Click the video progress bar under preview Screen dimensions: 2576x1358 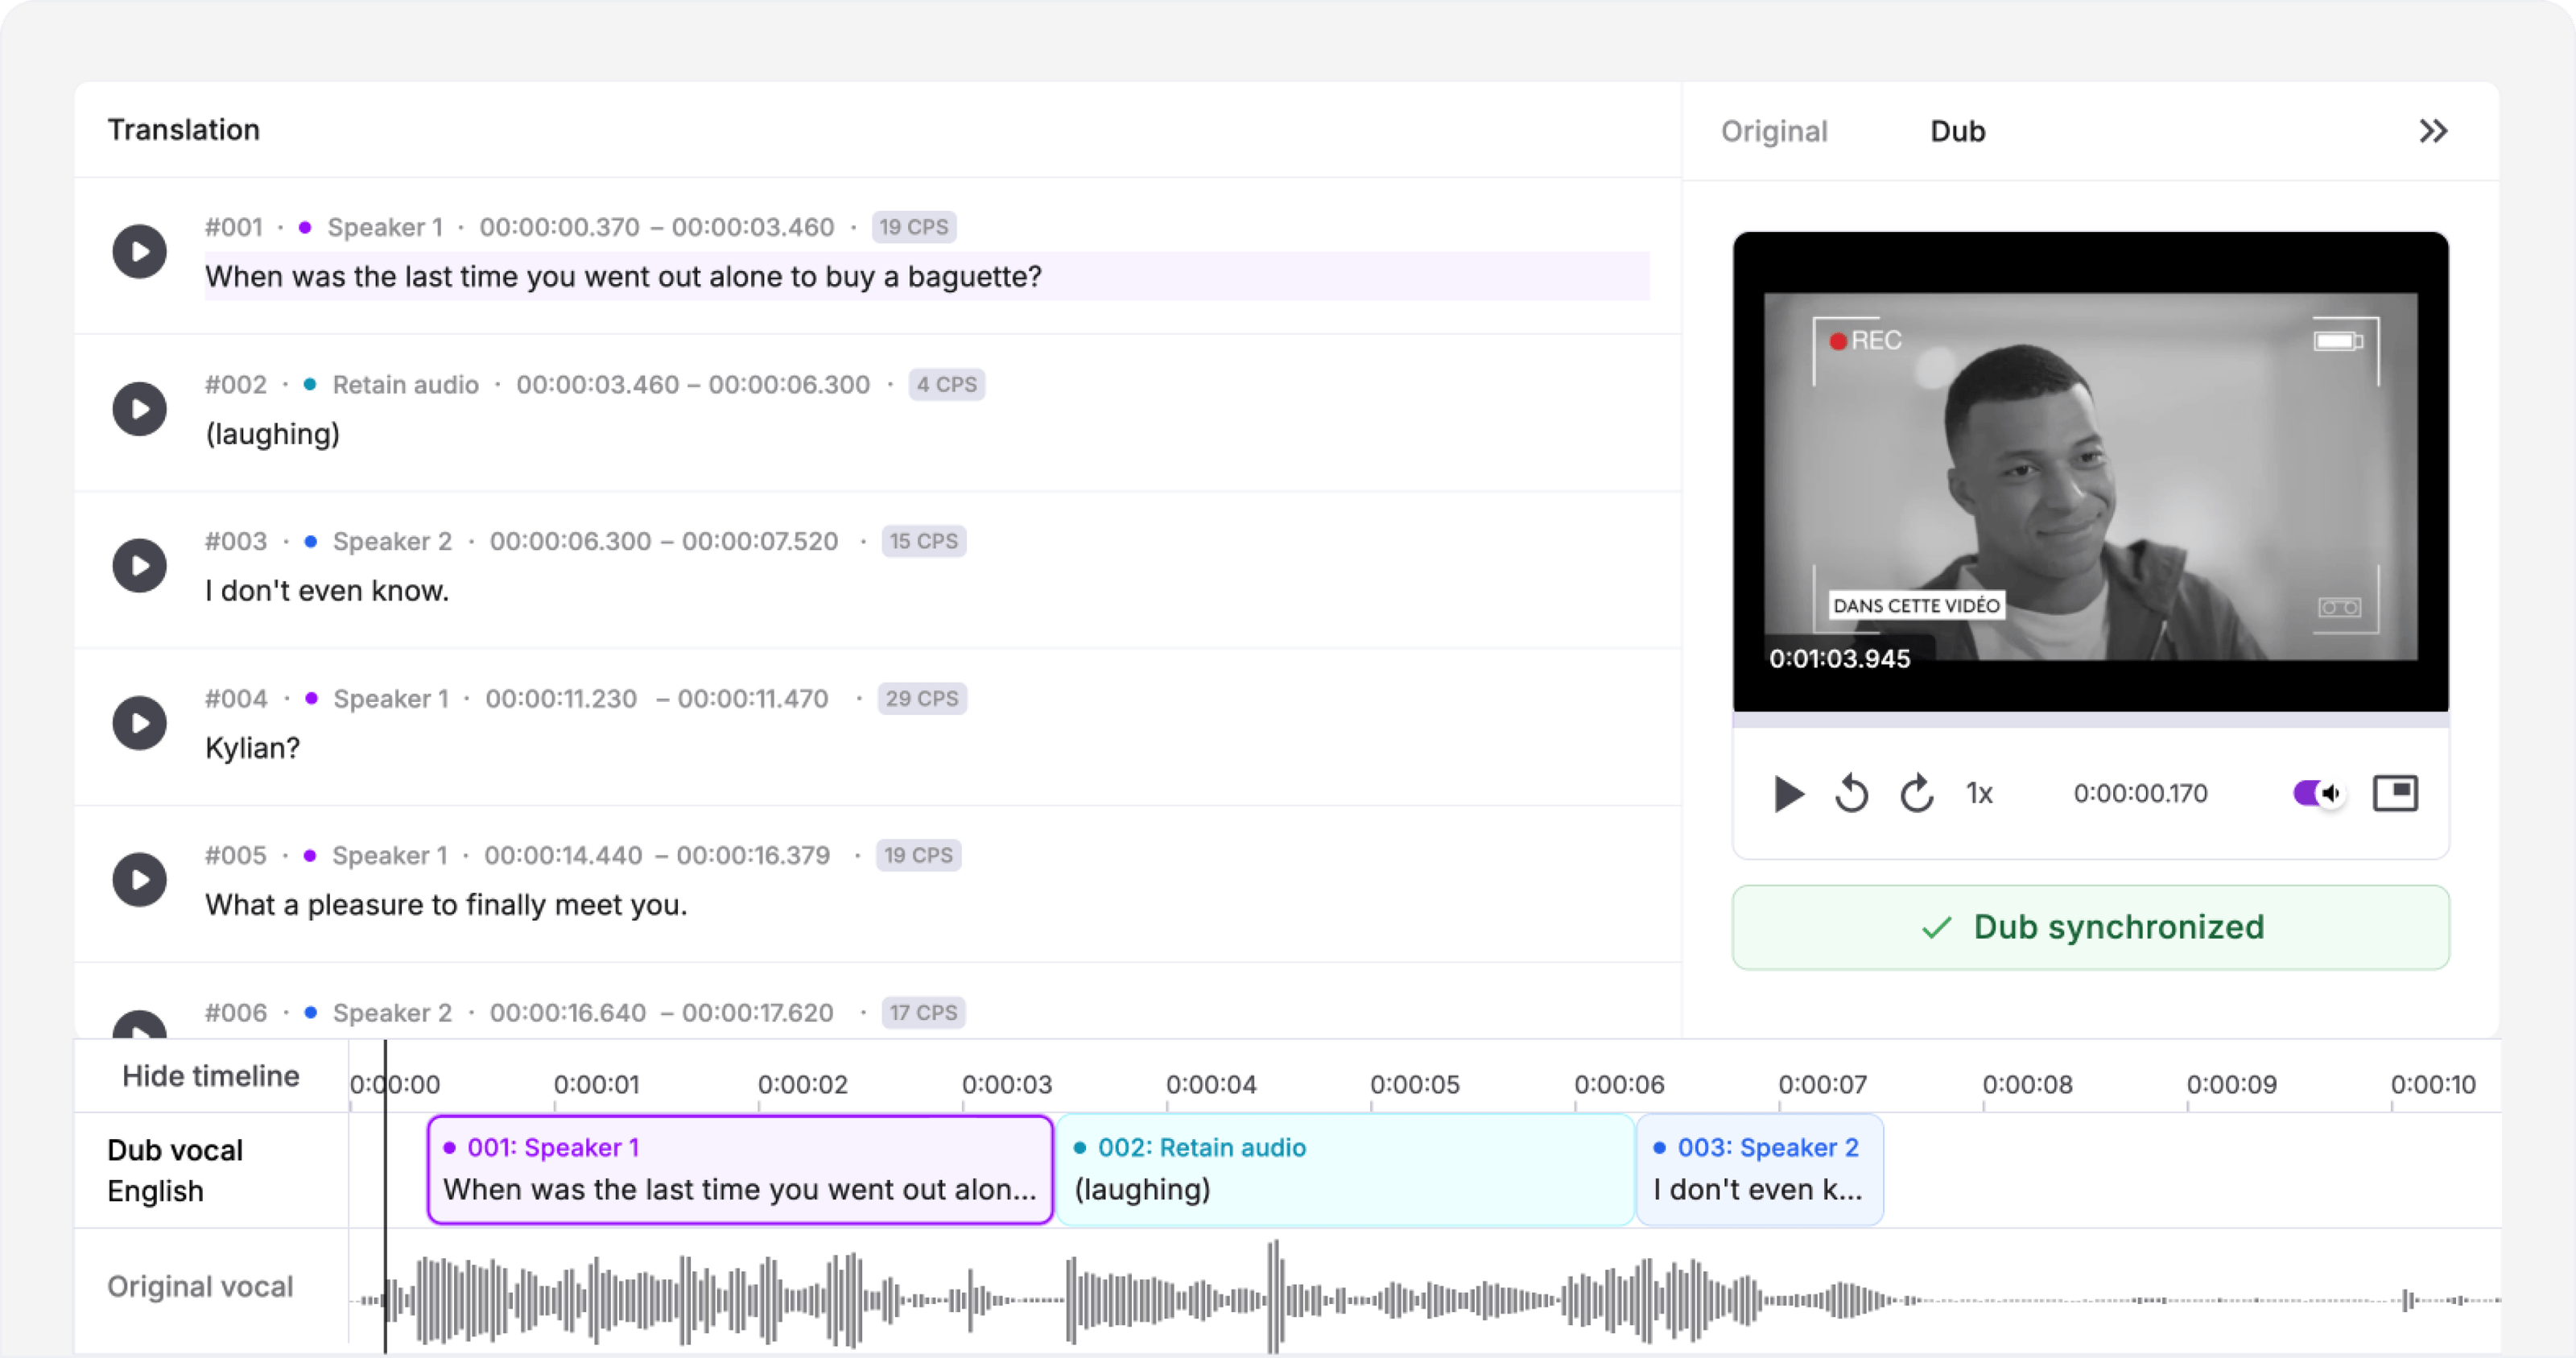click(2090, 719)
